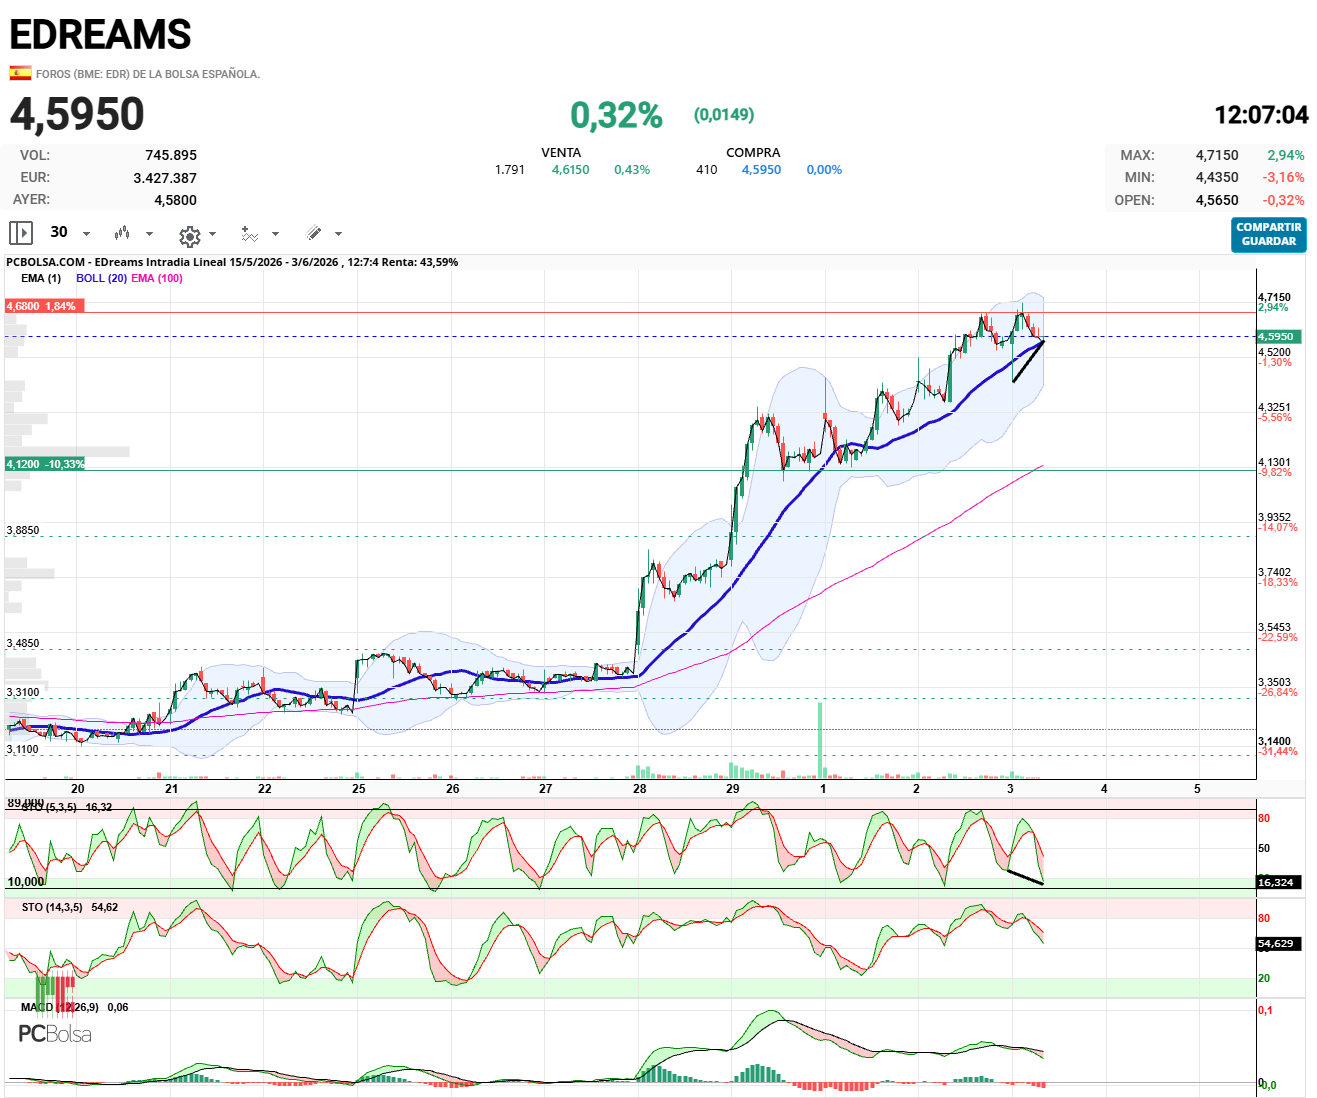Click date 1 on time axis

[x=823, y=789]
